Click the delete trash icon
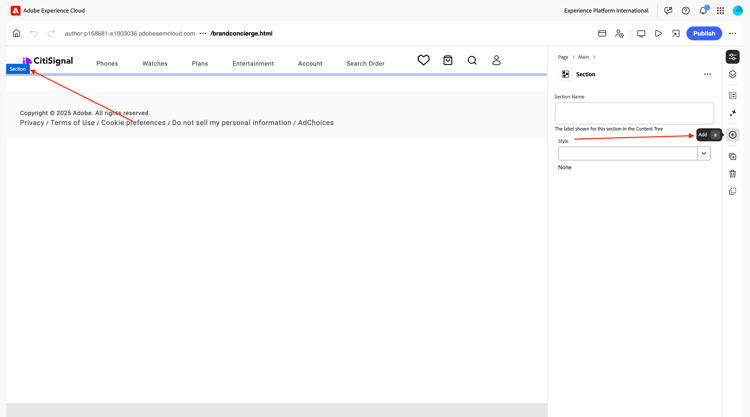This screenshot has width=750, height=417. (x=732, y=174)
